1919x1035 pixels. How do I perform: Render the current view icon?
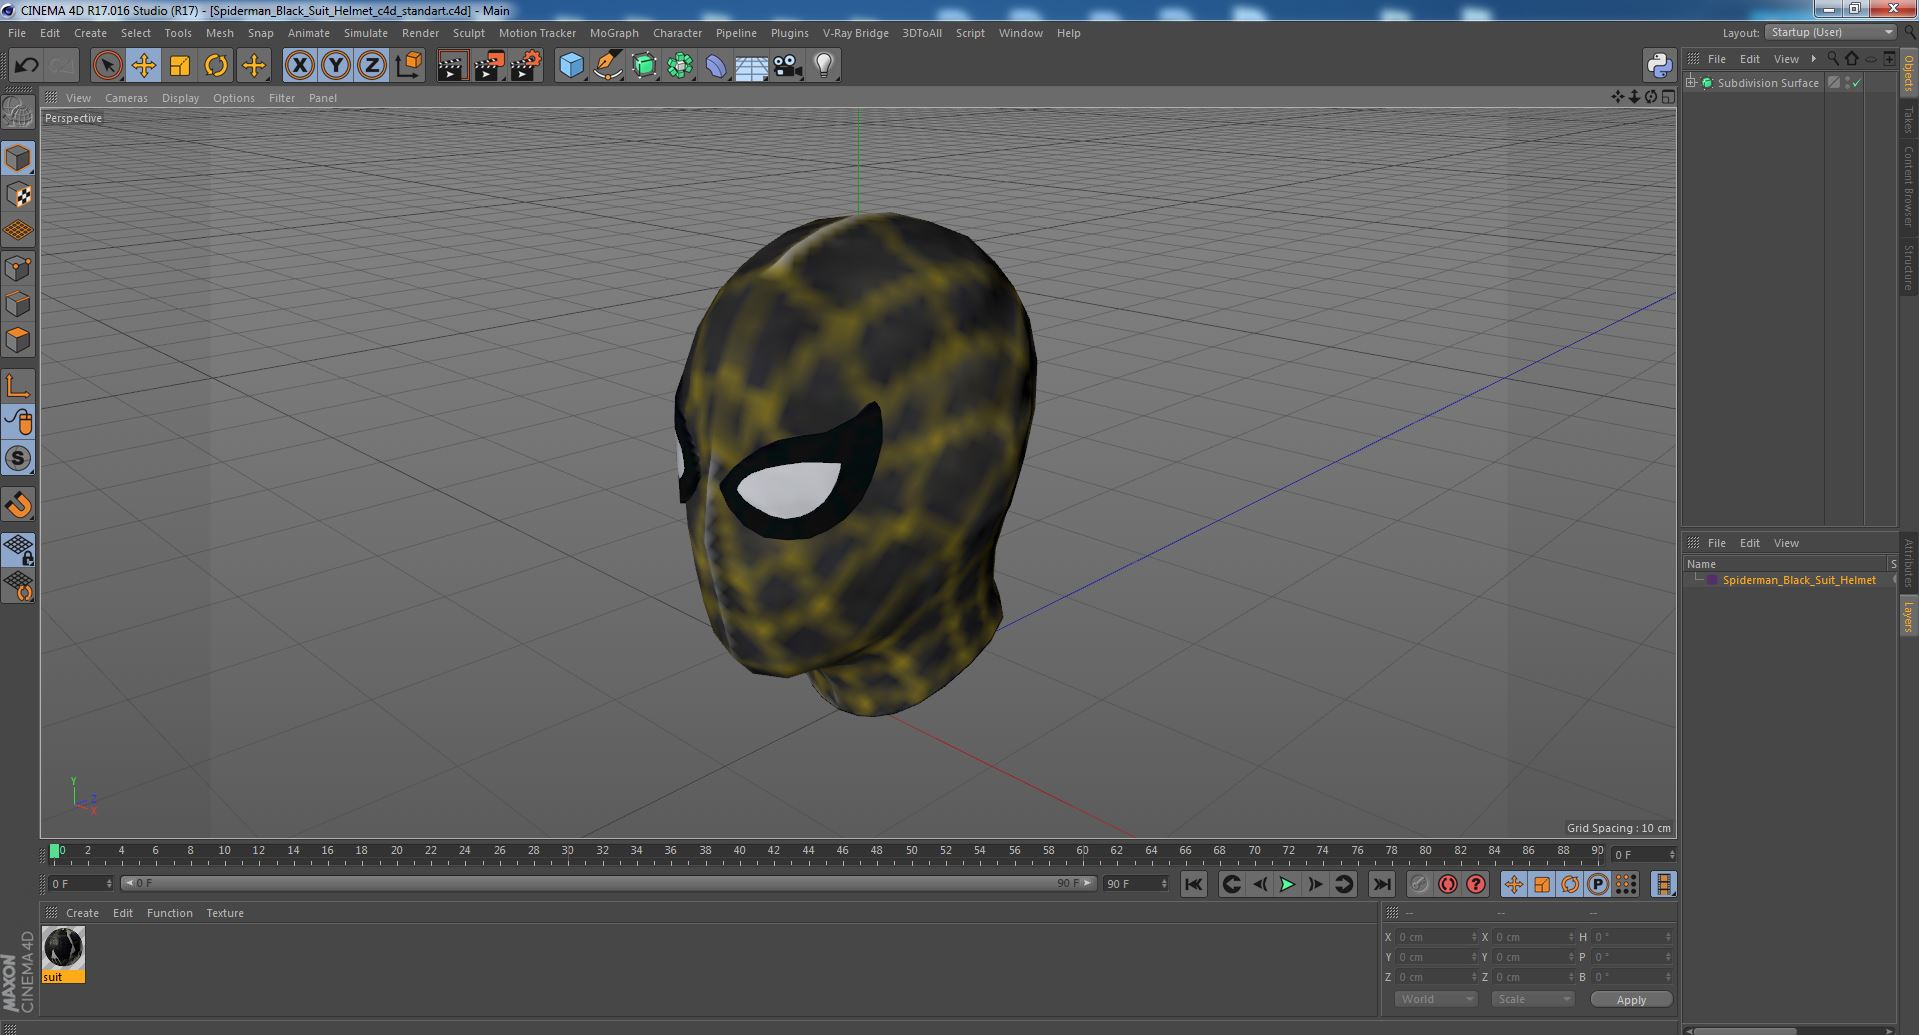(x=452, y=66)
